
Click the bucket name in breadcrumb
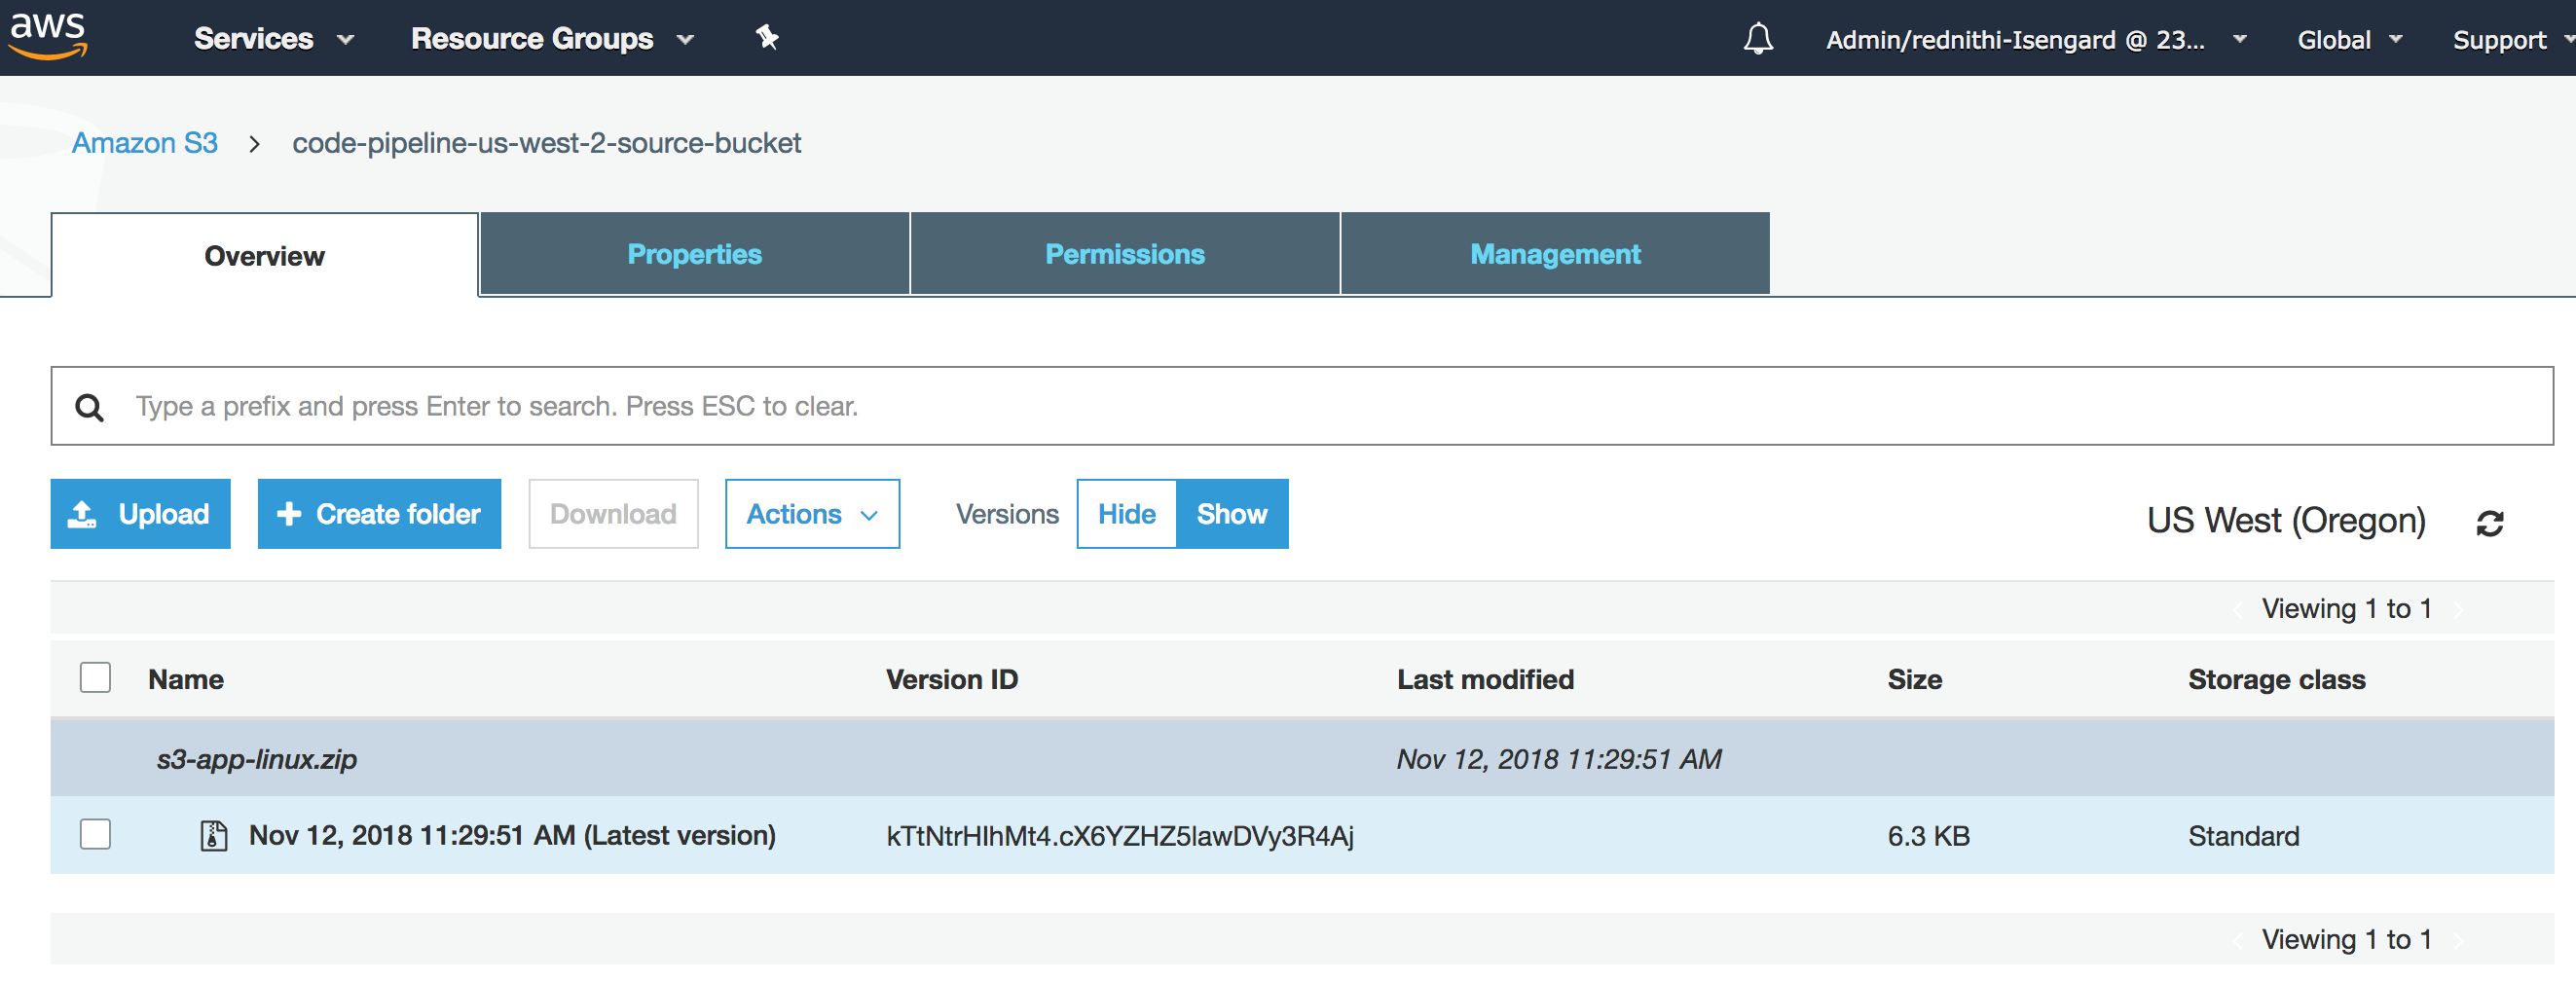tap(546, 143)
